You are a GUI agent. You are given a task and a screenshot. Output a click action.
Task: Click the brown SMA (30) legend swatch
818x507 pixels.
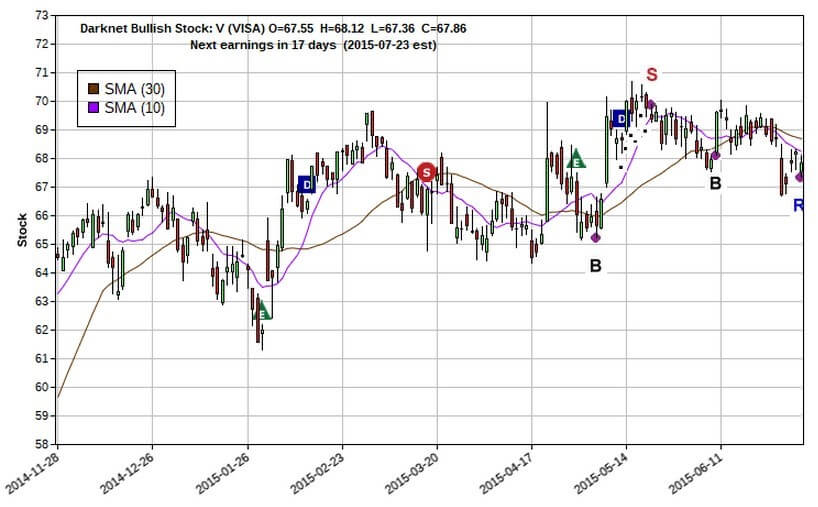click(x=95, y=89)
